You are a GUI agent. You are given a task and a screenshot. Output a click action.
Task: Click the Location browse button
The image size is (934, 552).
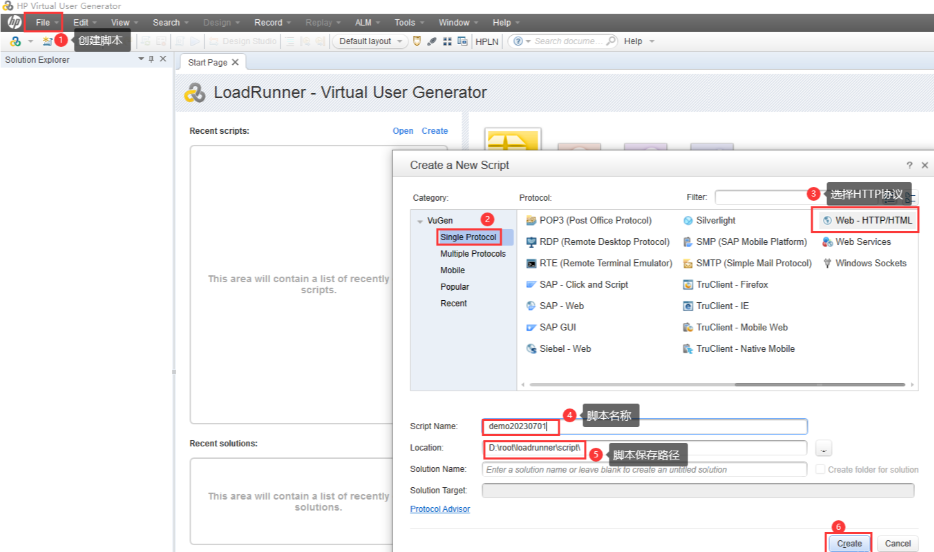[824, 448]
